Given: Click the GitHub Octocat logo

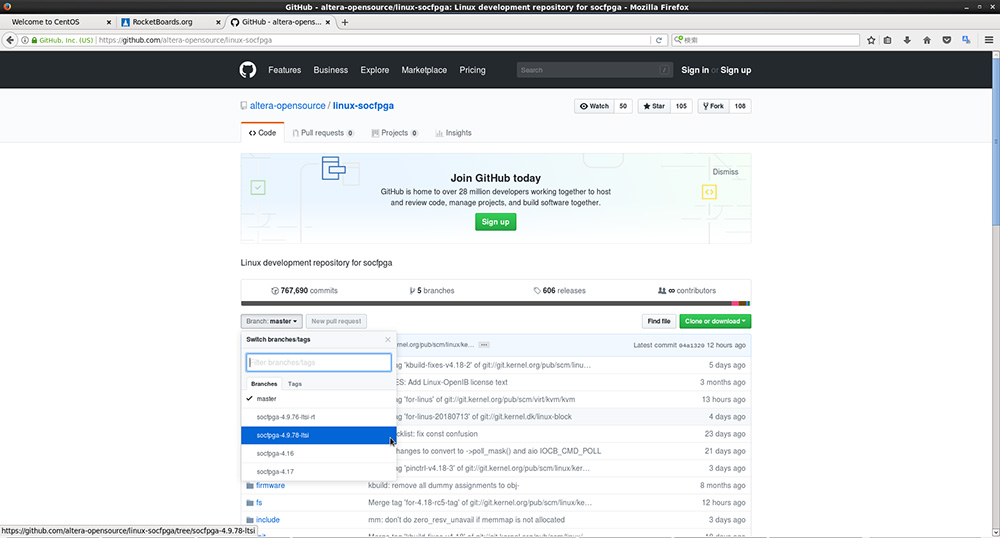Looking at the screenshot, I should (247, 69).
